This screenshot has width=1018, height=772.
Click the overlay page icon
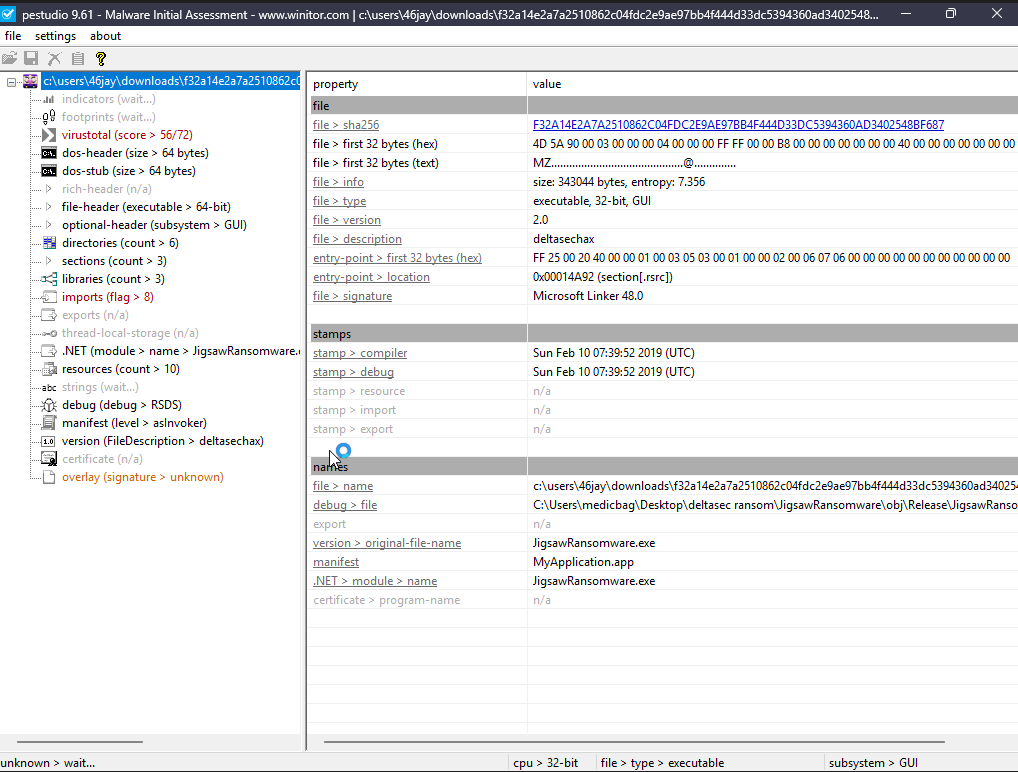[x=49, y=477]
